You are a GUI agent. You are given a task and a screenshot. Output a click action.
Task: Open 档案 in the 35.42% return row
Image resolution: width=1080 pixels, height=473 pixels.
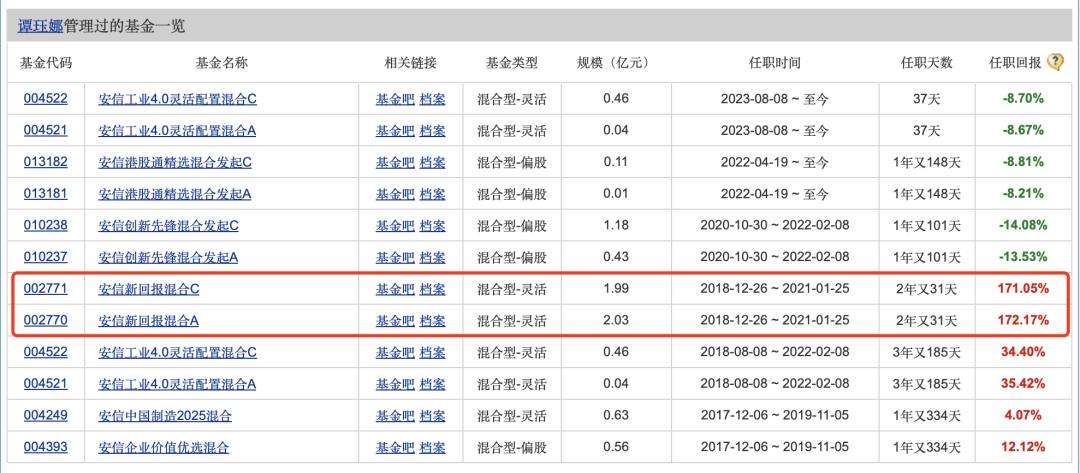click(433, 383)
